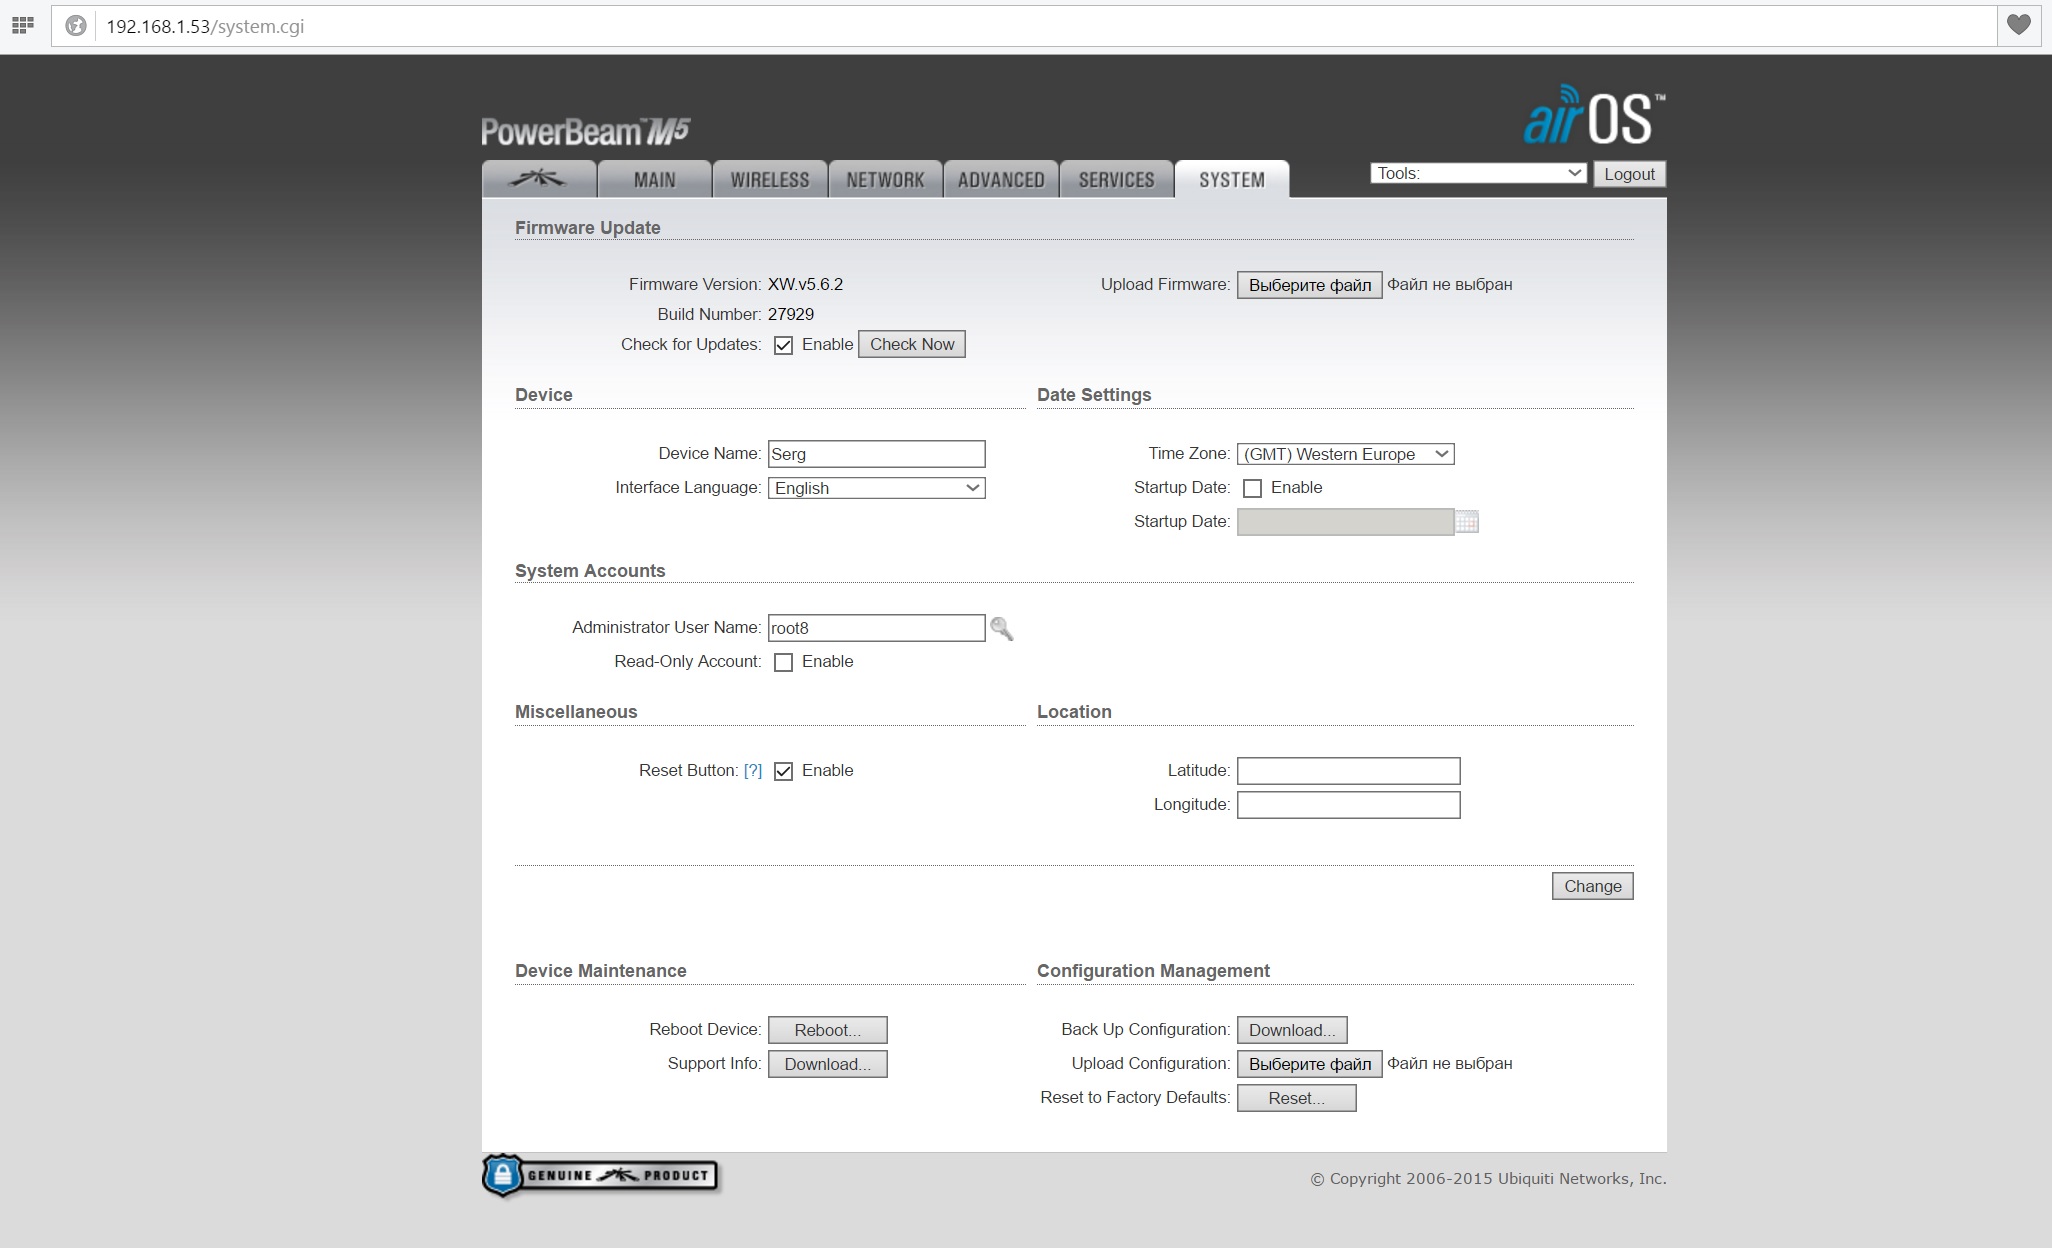Expand the Tools dropdown
Image resolution: width=2052 pixels, height=1248 pixels.
coord(1478,173)
